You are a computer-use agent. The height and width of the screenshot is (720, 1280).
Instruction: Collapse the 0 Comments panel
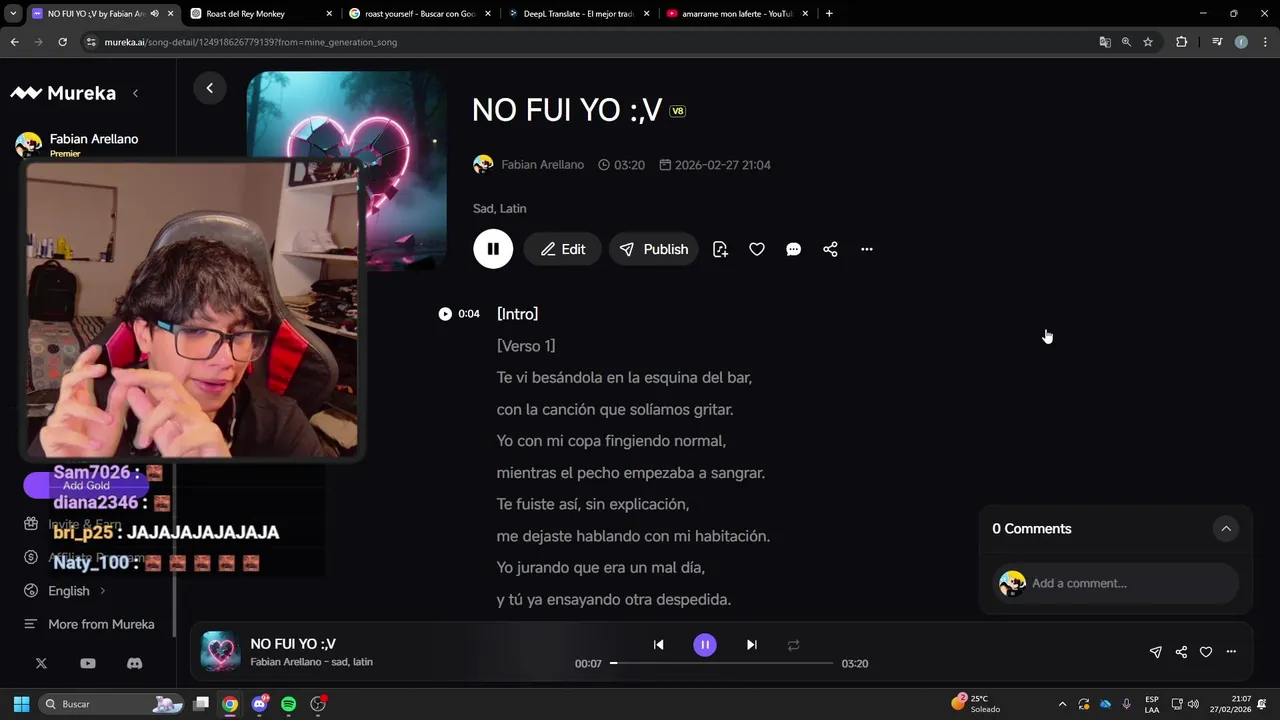1226,529
